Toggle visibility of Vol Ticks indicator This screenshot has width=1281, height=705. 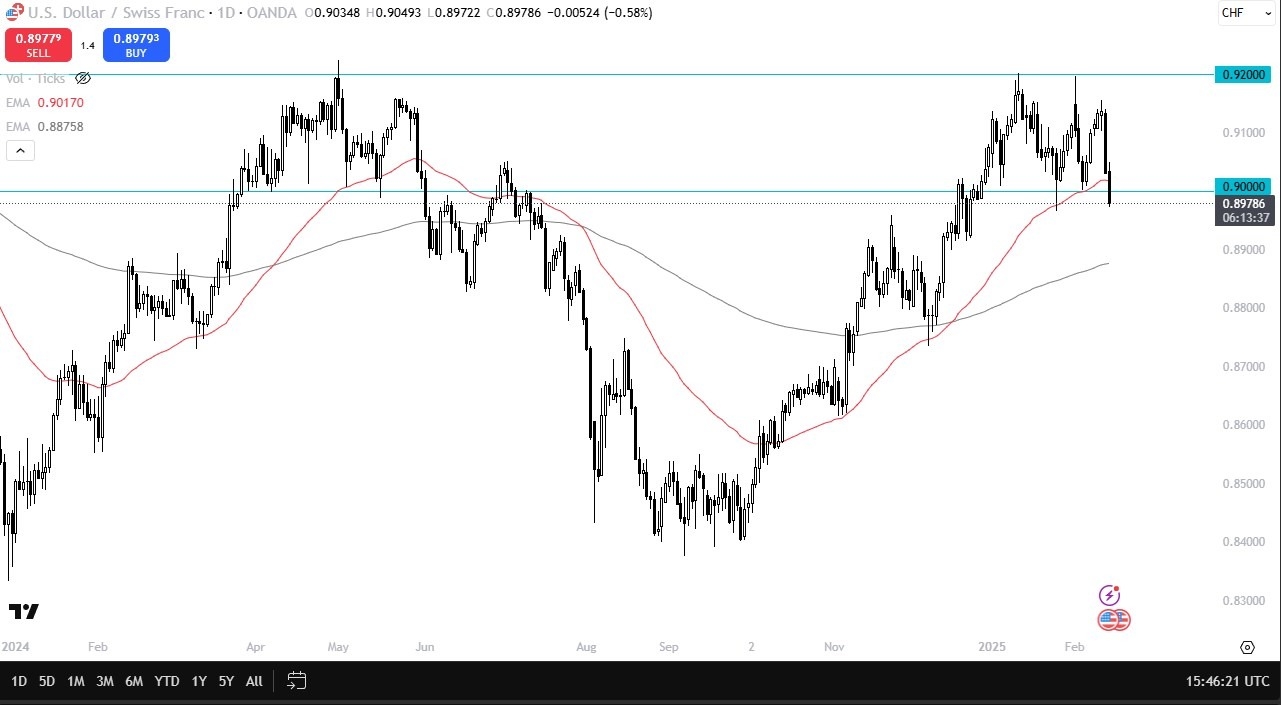(83, 78)
